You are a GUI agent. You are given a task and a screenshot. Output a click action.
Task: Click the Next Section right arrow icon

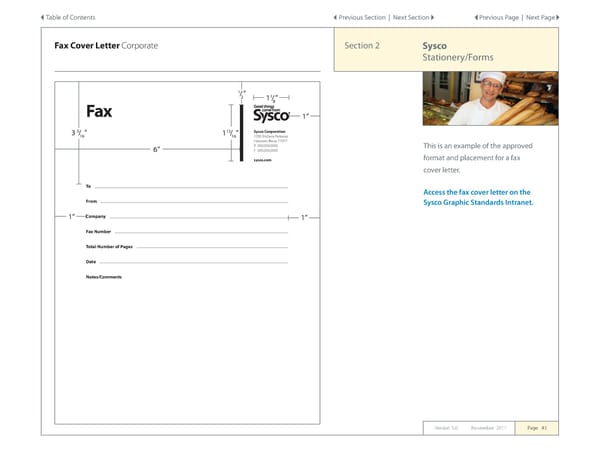(x=432, y=18)
